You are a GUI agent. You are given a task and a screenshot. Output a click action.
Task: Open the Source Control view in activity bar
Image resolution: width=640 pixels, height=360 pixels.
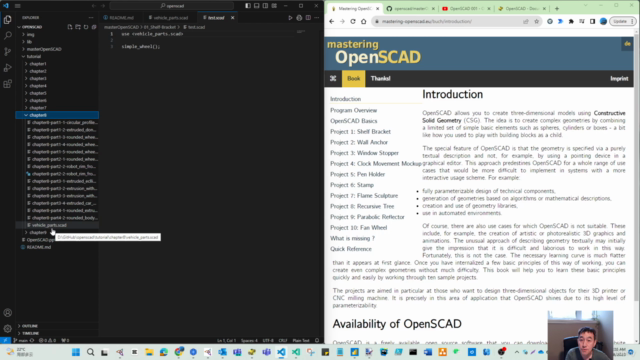(x=7, y=51)
